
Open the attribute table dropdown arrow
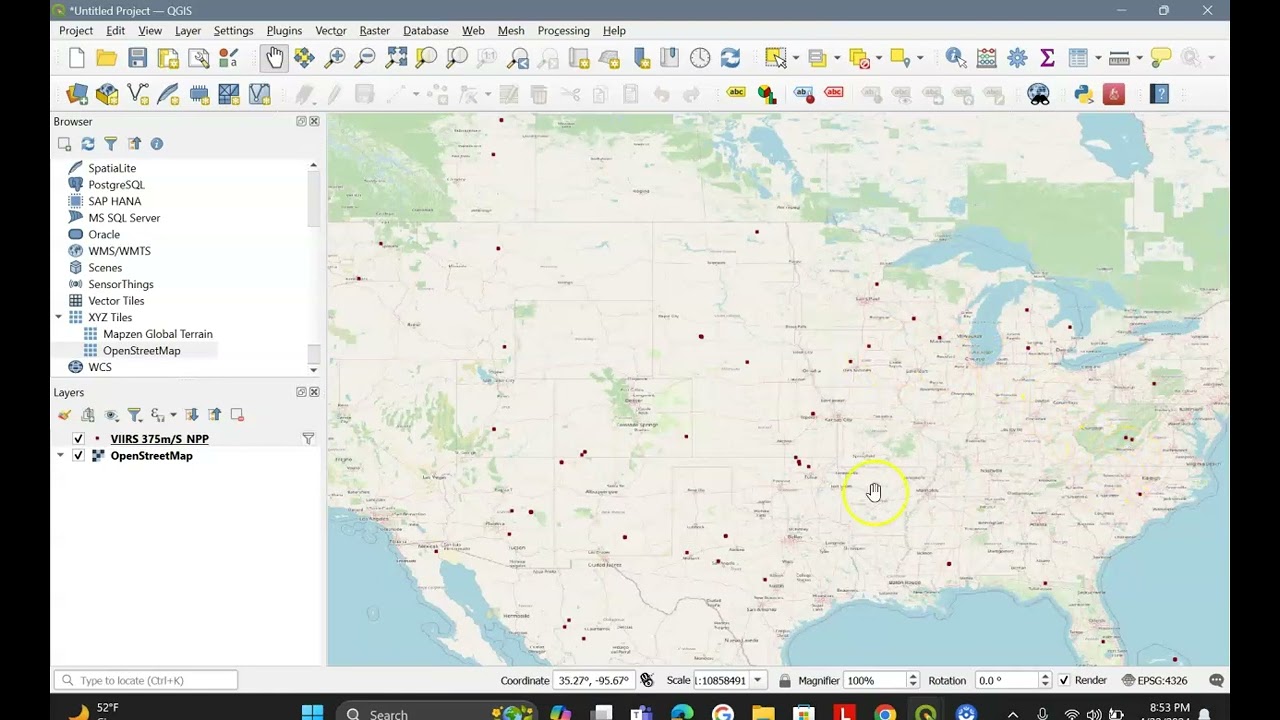[x=1098, y=58]
